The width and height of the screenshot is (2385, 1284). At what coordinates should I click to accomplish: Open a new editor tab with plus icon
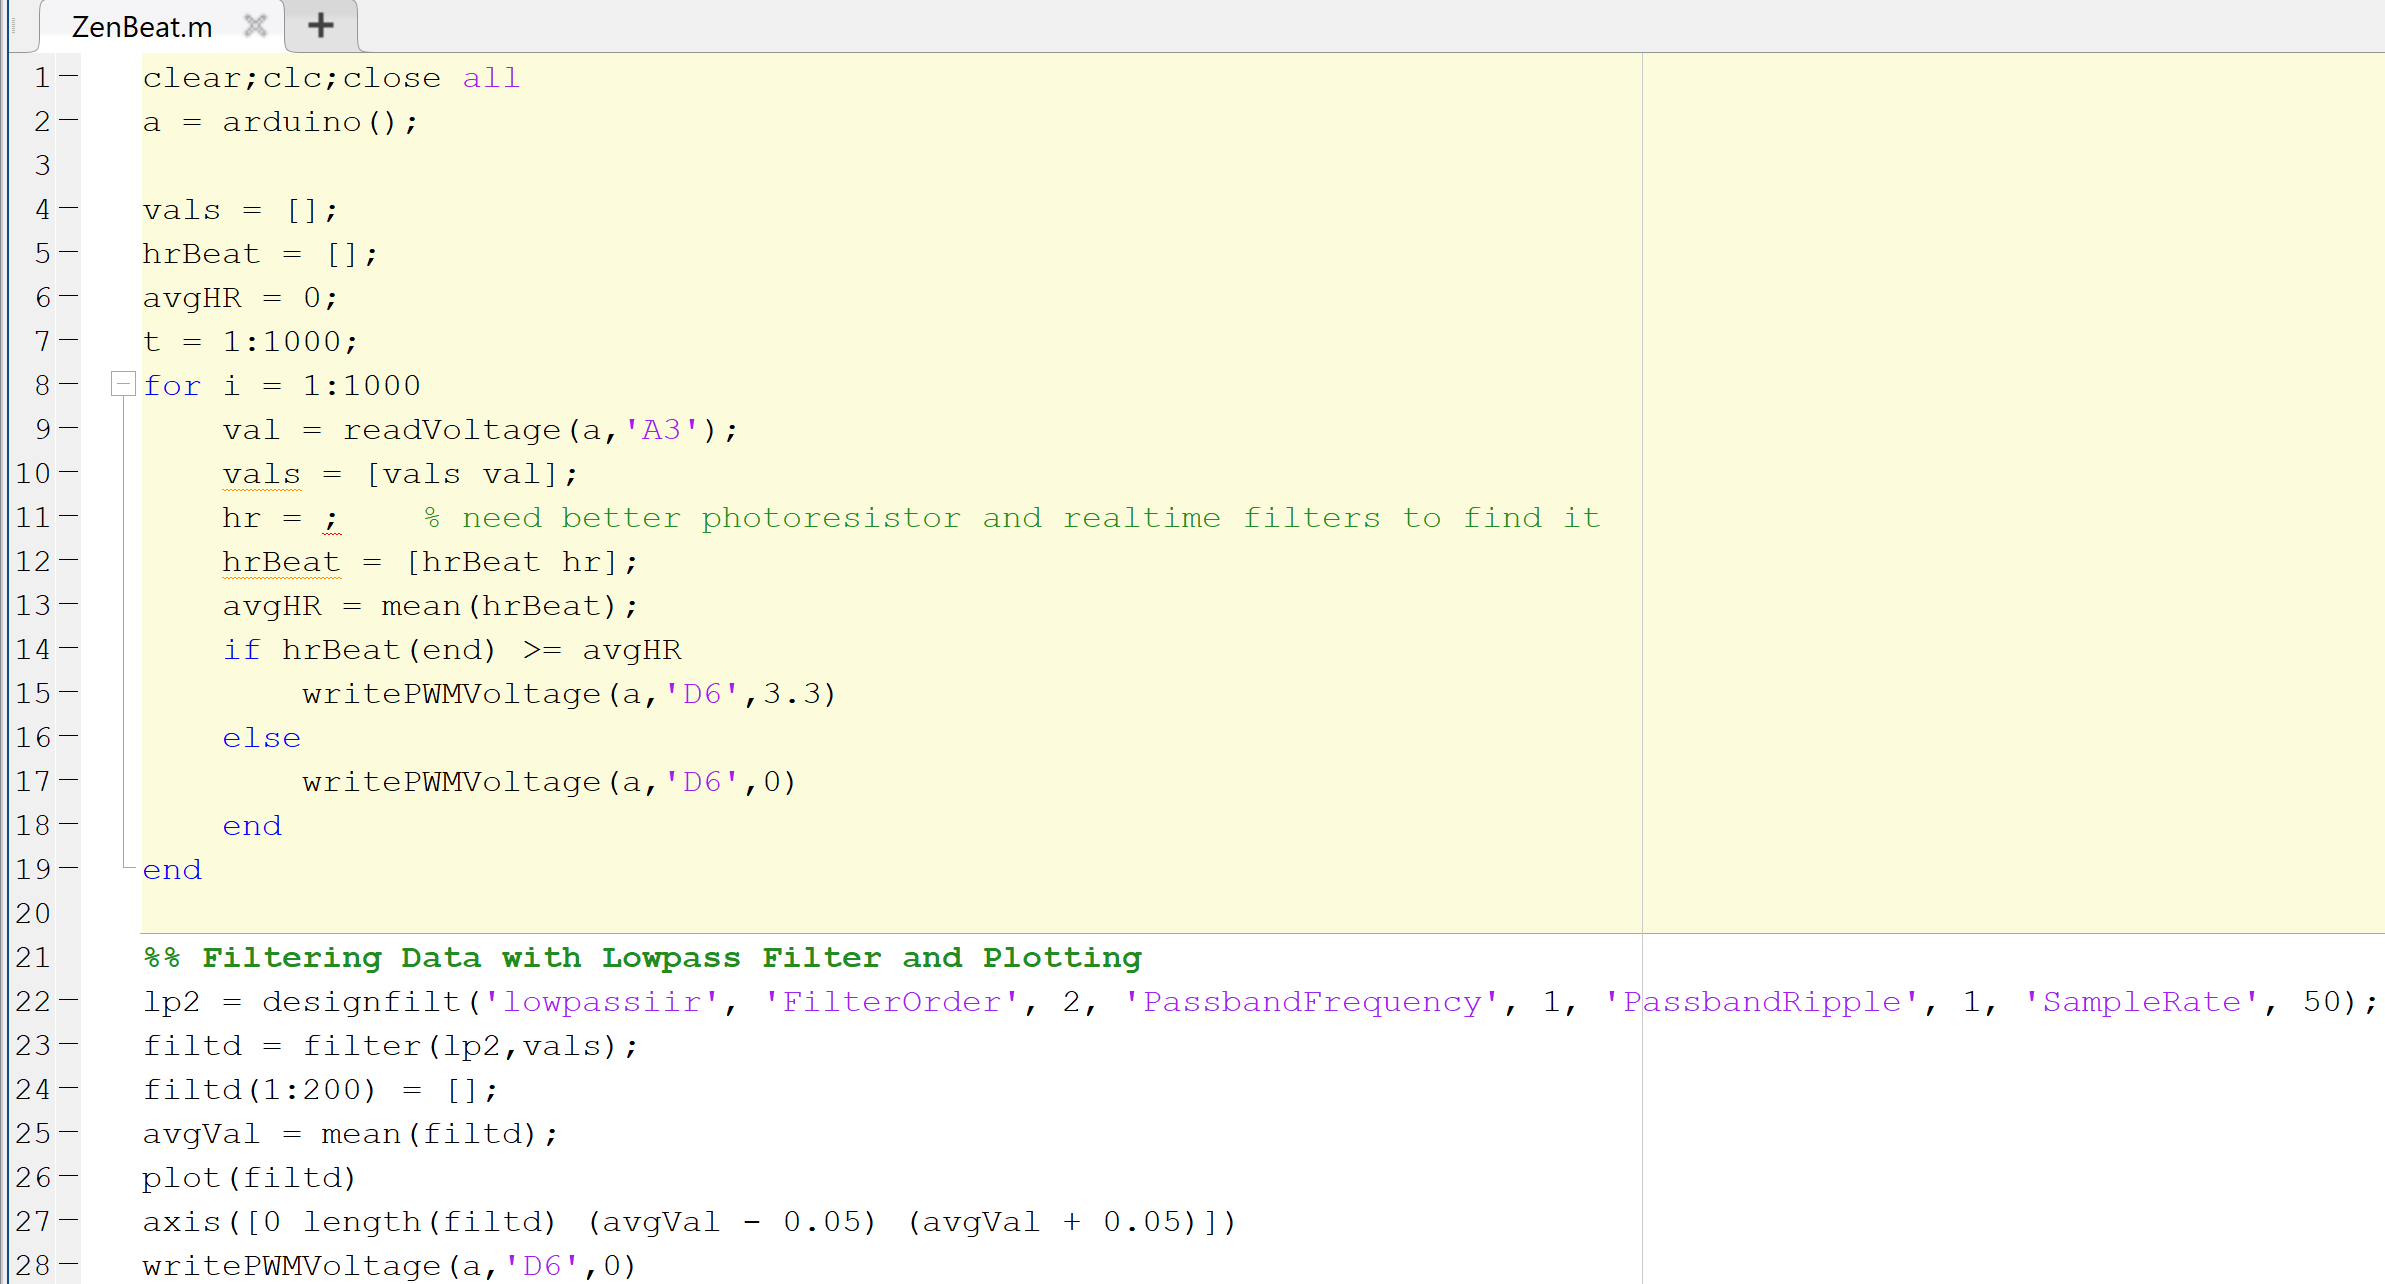point(320,25)
